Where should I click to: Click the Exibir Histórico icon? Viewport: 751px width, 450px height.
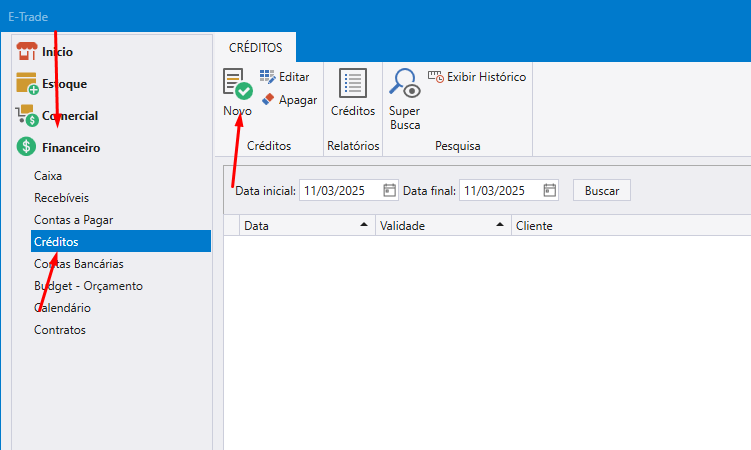(435, 77)
